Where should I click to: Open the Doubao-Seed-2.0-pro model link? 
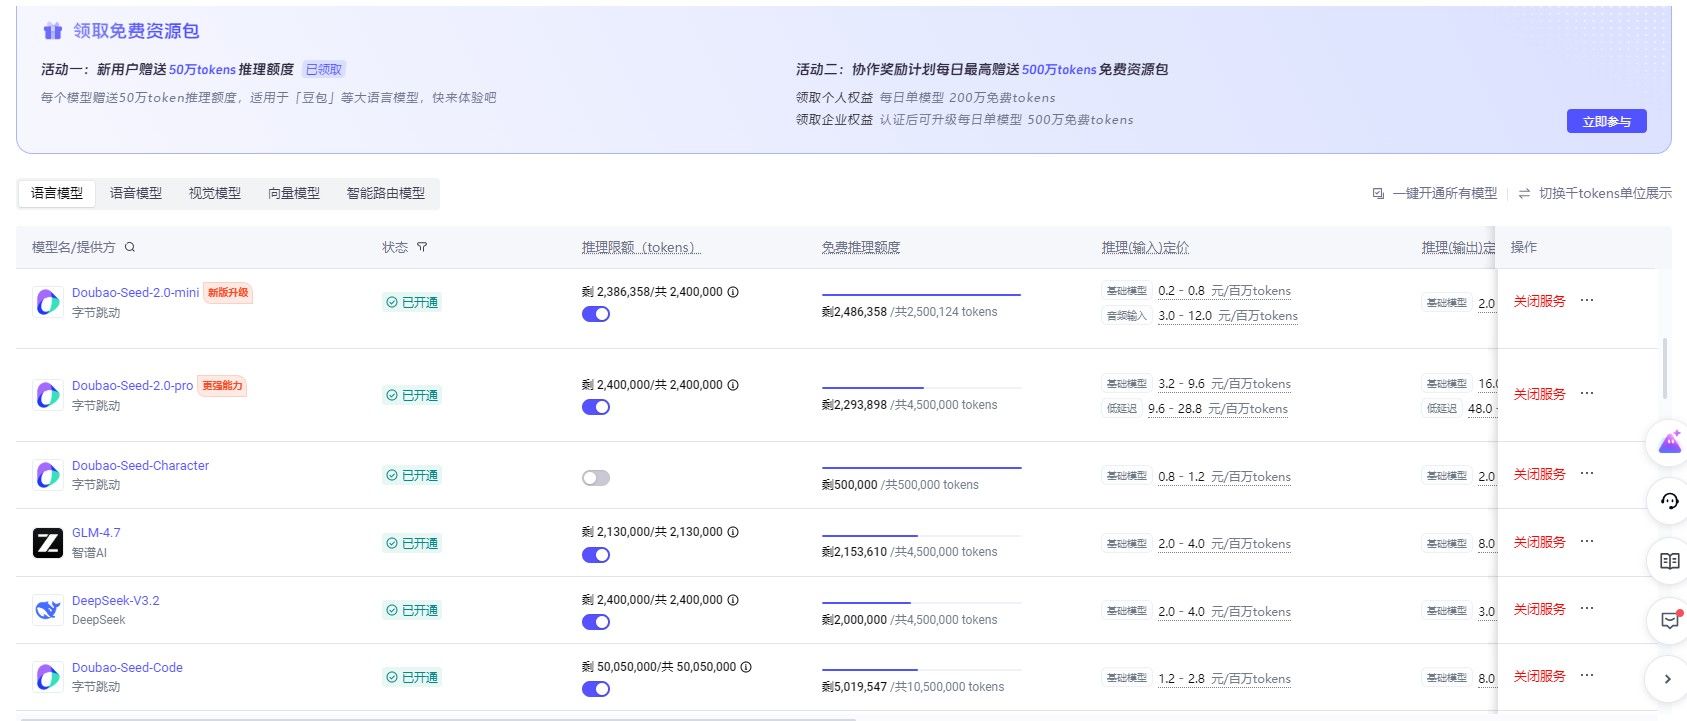pyautogui.click(x=132, y=385)
